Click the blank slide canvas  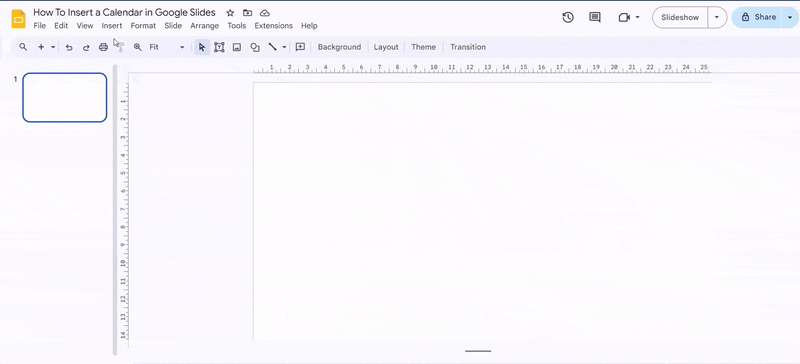[x=482, y=210]
